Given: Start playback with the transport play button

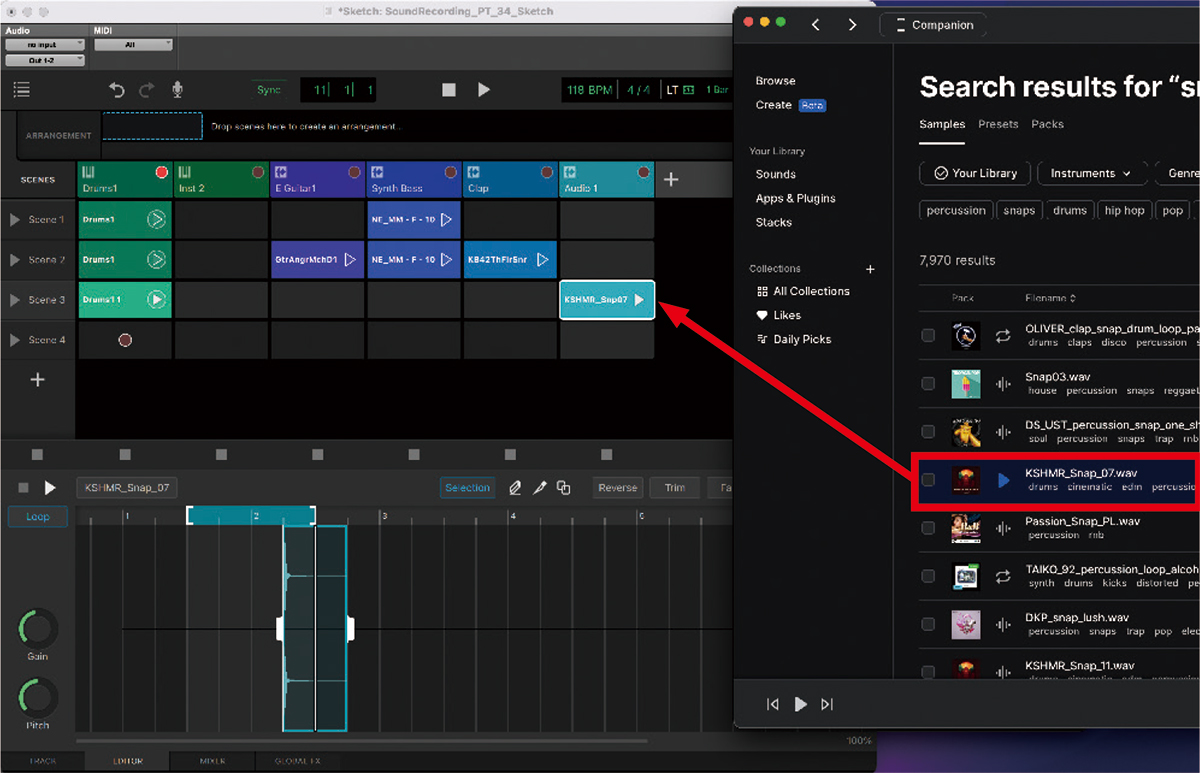Looking at the screenshot, I should [484, 90].
